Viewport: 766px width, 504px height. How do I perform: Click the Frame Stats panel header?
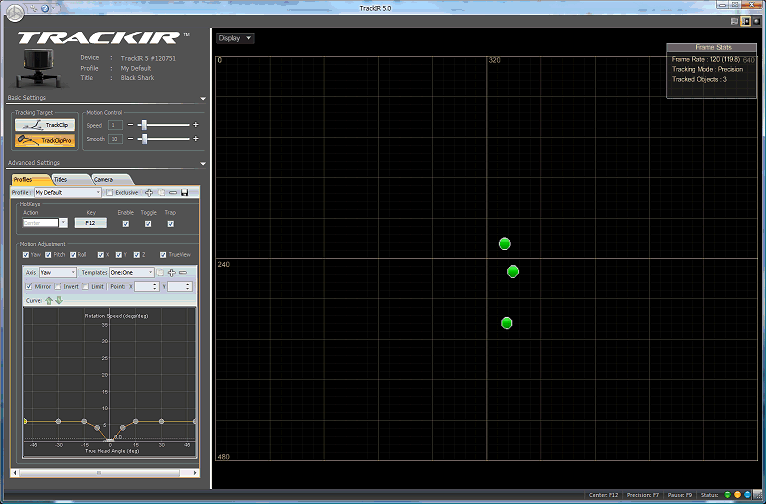[711, 47]
